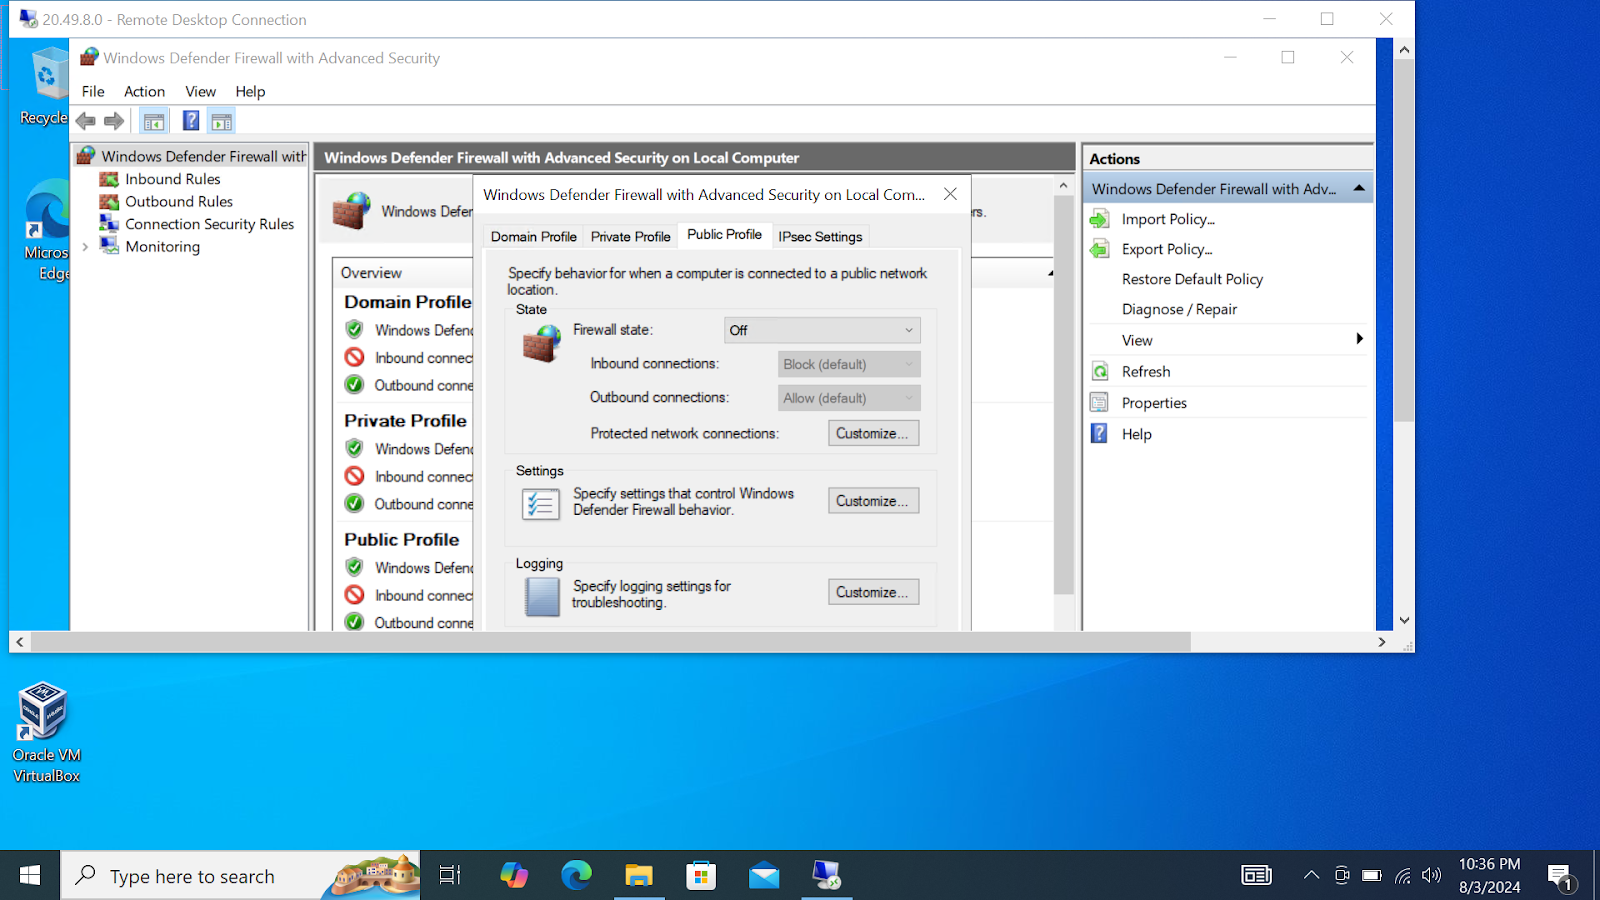
Task: Click checklist icon in Settings section
Action: coord(541,503)
